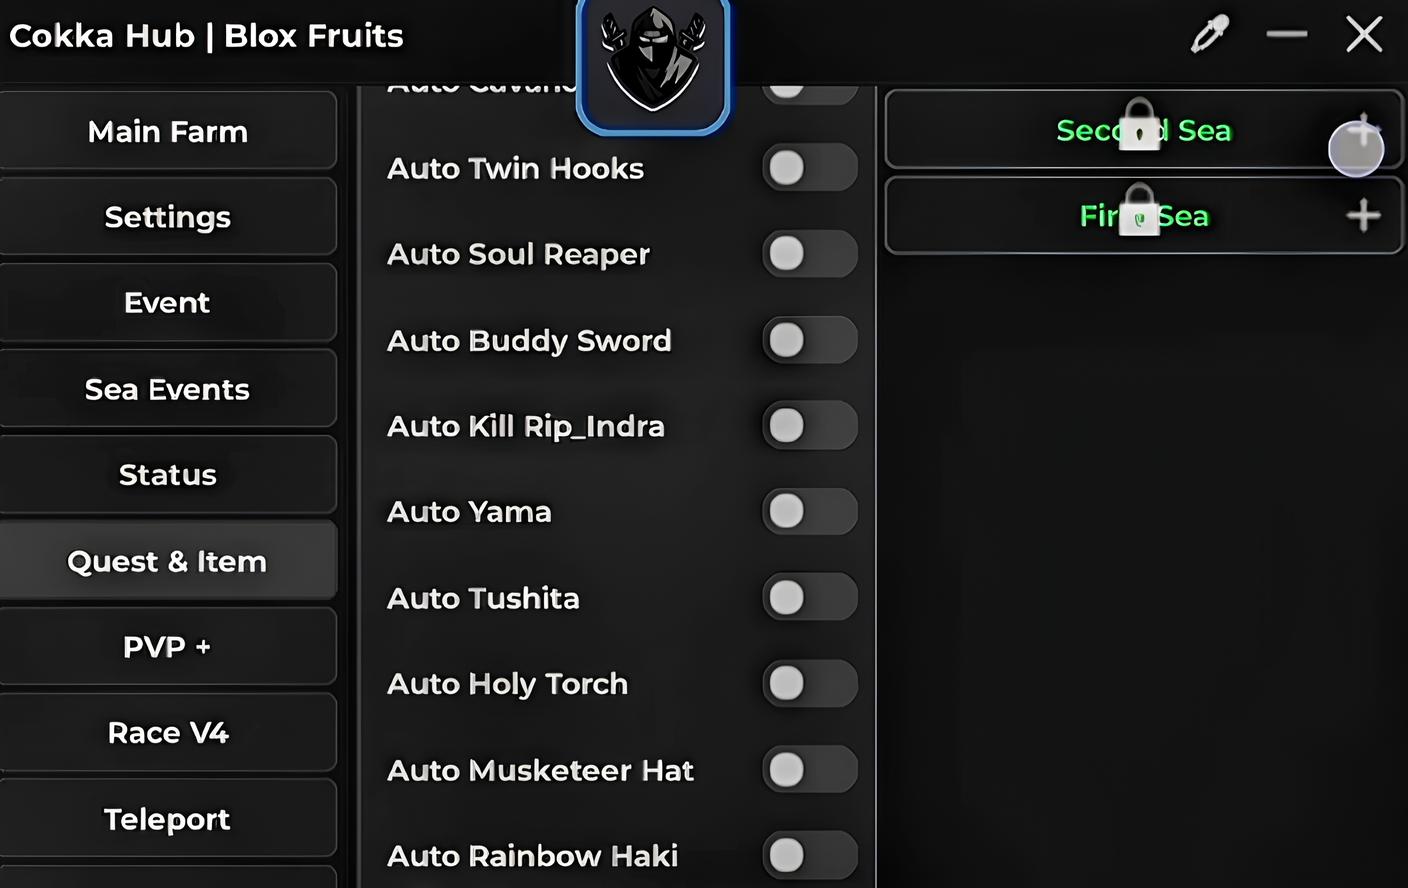Close the Cokka Hub window
The image size is (1408, 888).
[1364, 35]
